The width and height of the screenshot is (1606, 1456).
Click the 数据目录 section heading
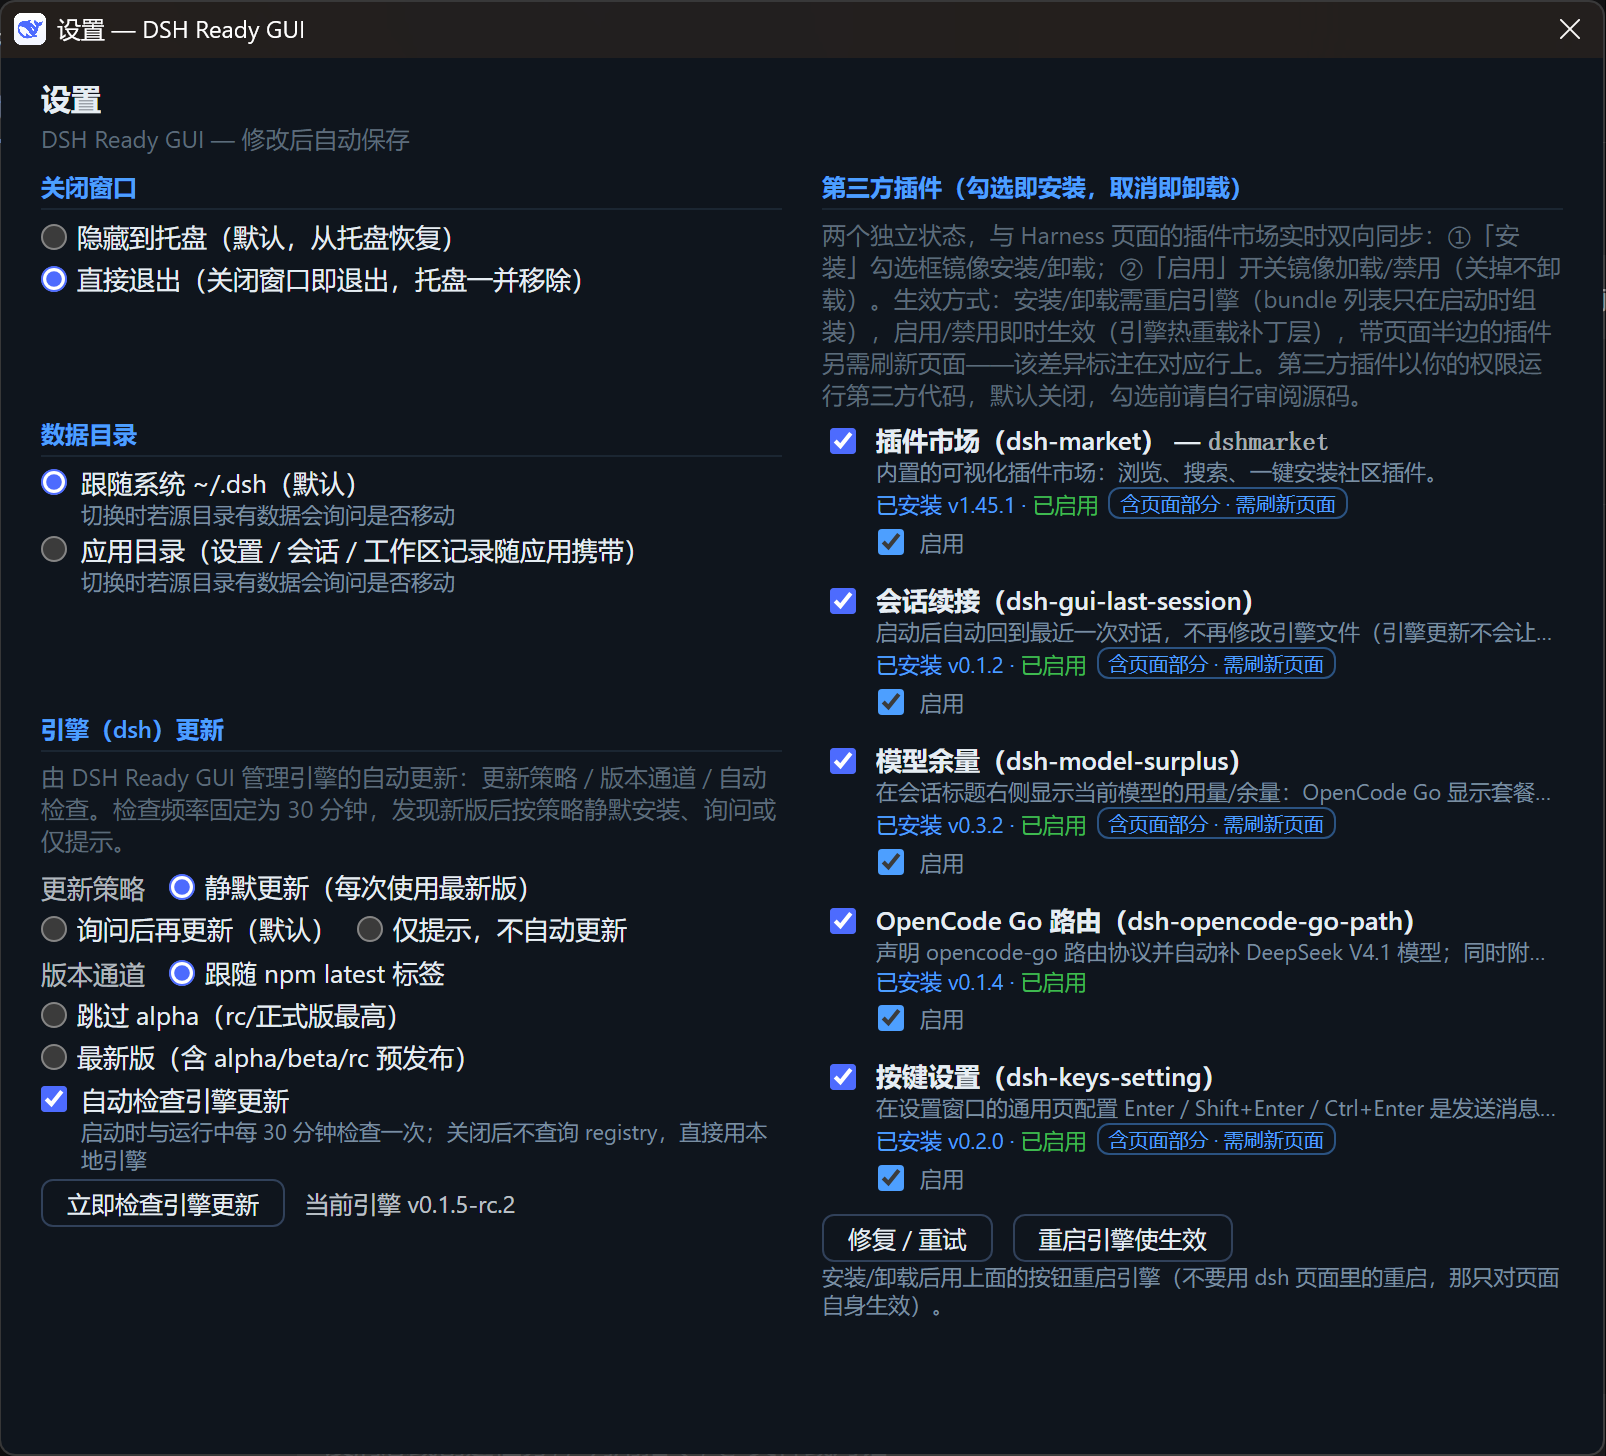pos(89,435)
